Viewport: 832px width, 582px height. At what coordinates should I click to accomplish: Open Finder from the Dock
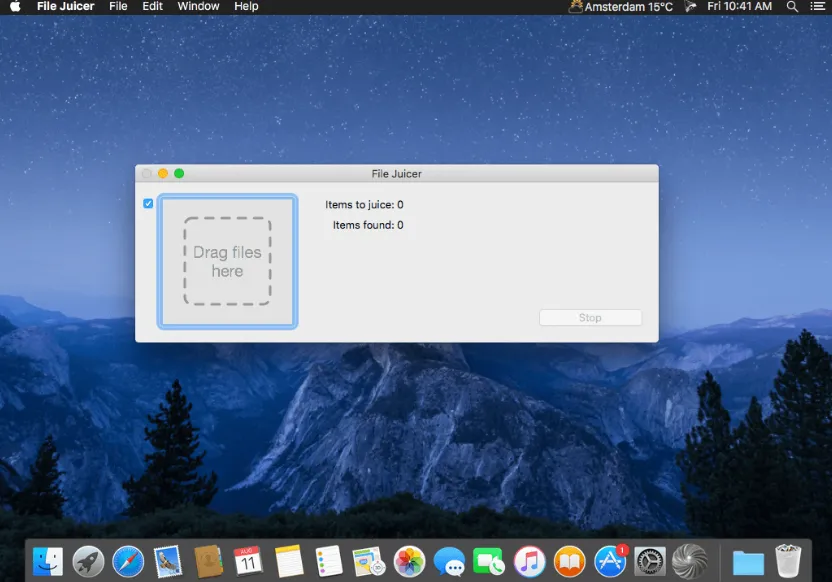tap(48, 561)
